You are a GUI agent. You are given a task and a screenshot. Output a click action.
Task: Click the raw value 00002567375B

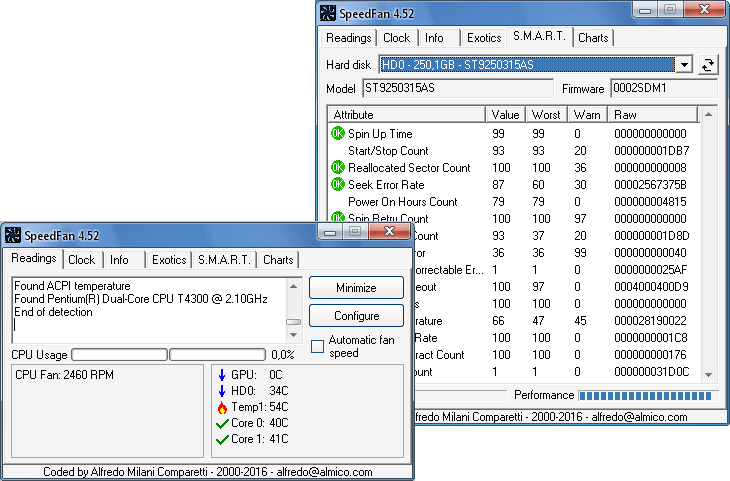650,185
